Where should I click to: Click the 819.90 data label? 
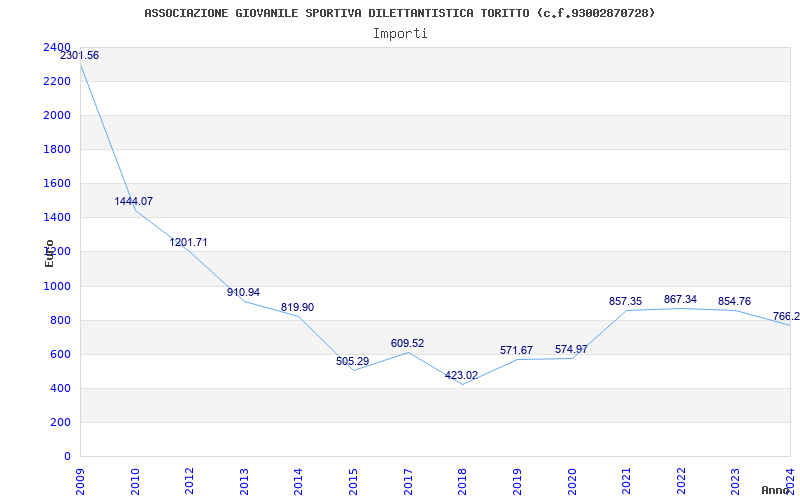click(297, 308)
